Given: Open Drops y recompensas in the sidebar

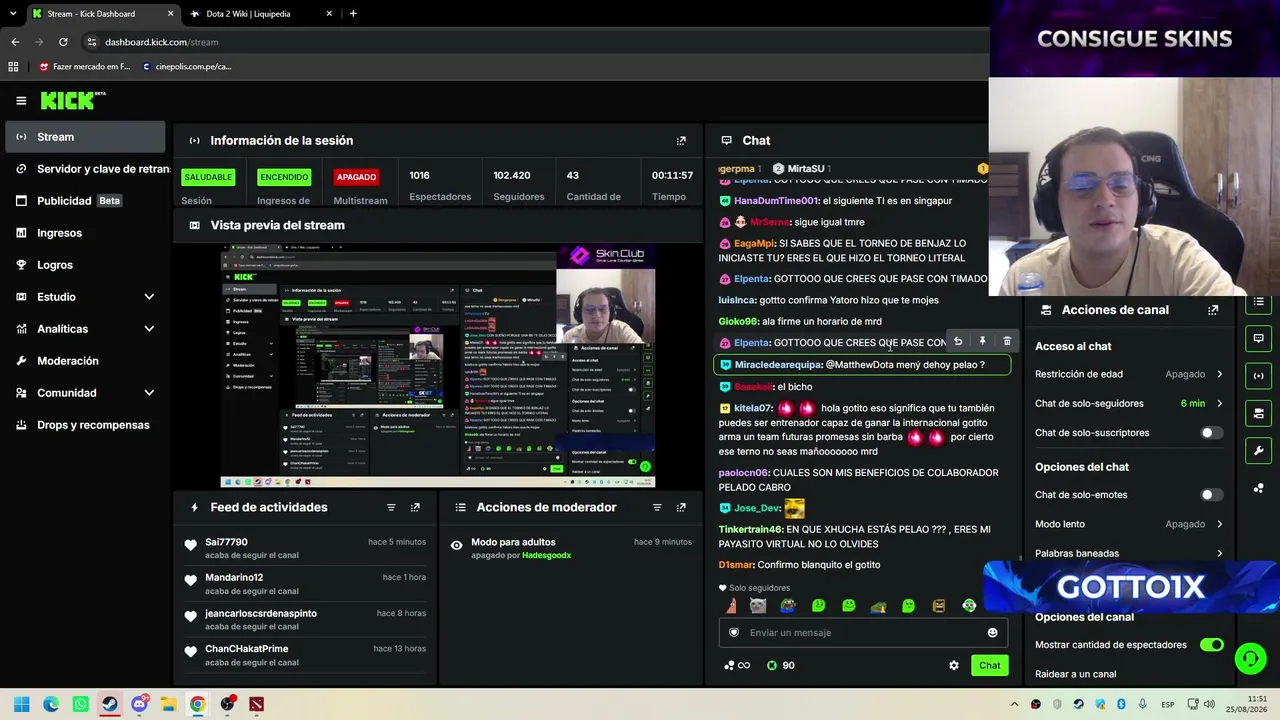Looking at the screenshot, I should [x=85, y=425].
